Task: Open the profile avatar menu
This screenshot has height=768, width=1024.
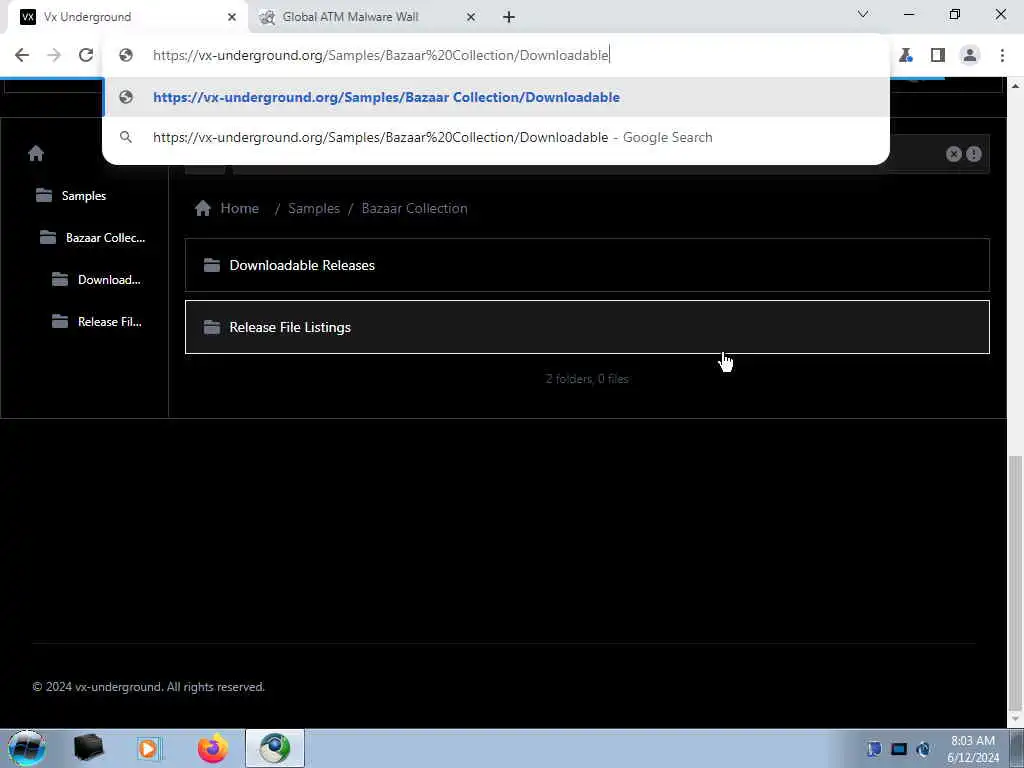Action: (970, 56)
